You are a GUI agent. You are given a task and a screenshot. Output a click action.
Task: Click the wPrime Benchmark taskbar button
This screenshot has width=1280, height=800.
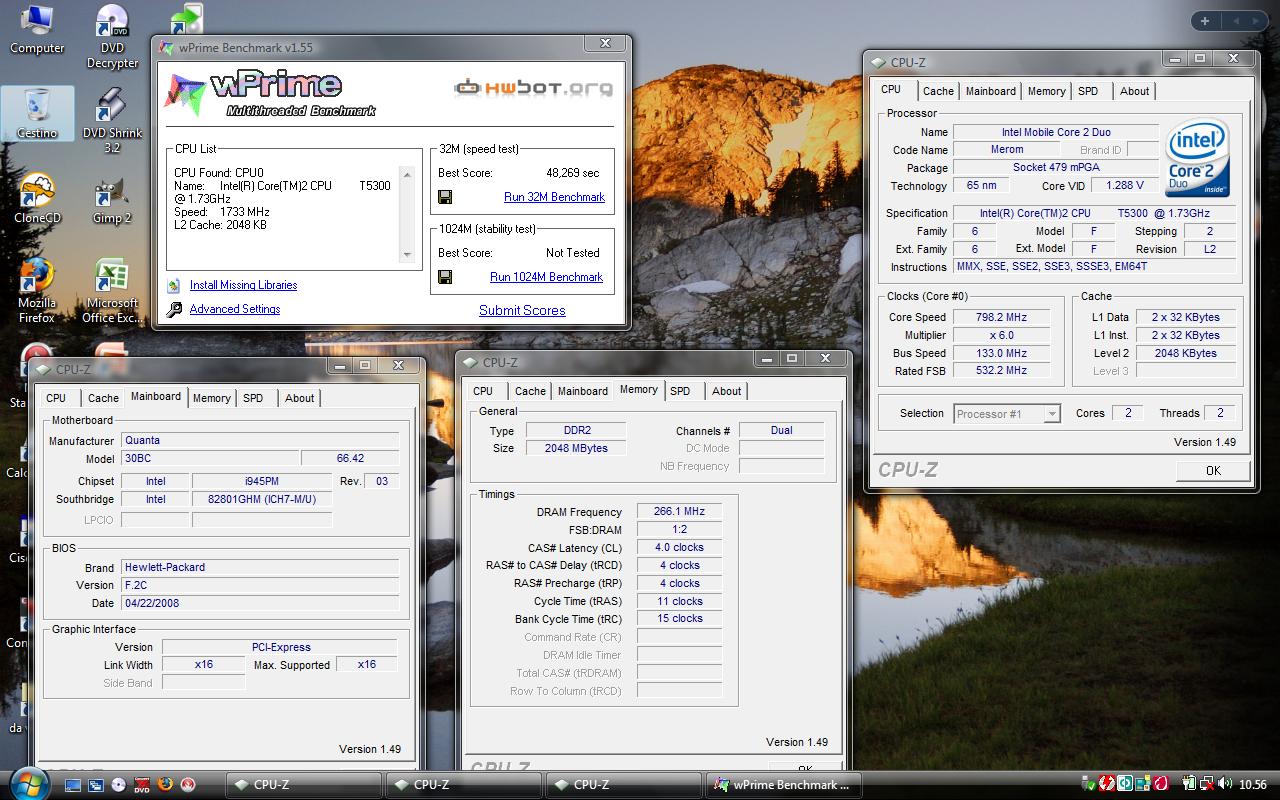click(x=784, y=785)
